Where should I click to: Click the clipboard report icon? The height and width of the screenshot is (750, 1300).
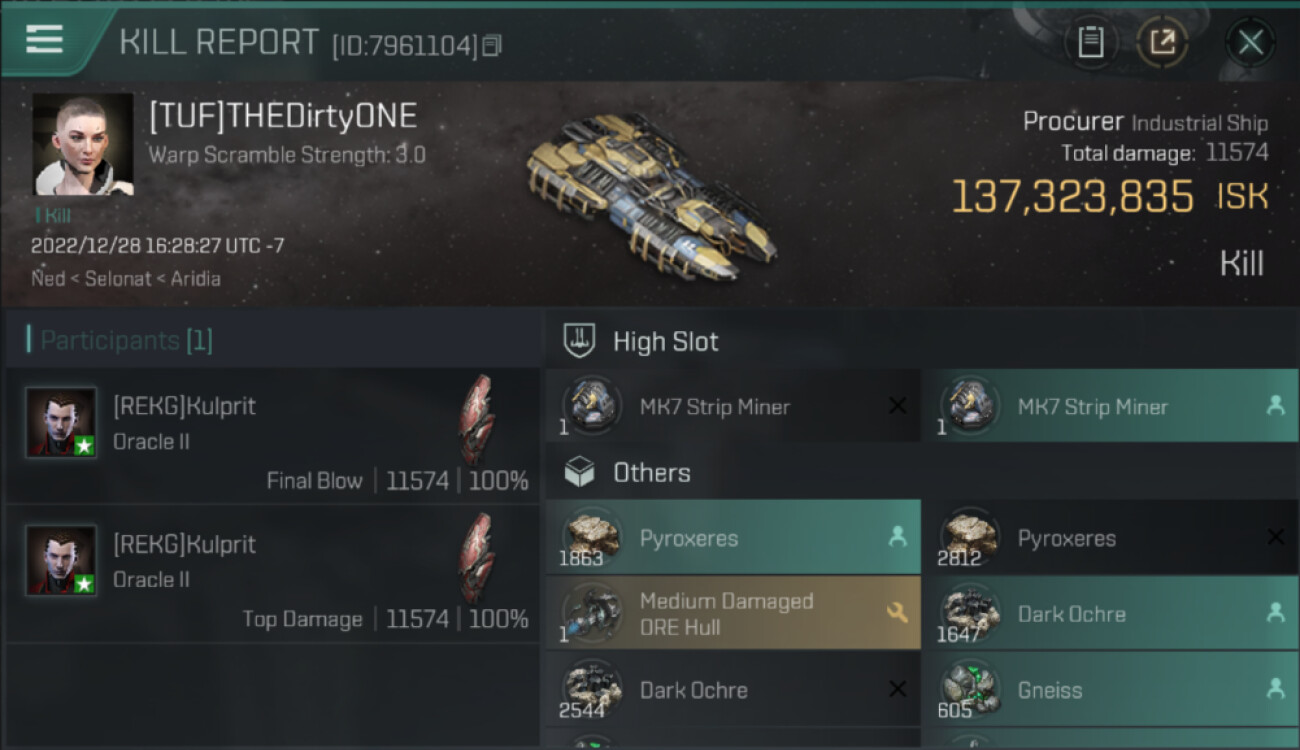click(x=1090, y=42)
